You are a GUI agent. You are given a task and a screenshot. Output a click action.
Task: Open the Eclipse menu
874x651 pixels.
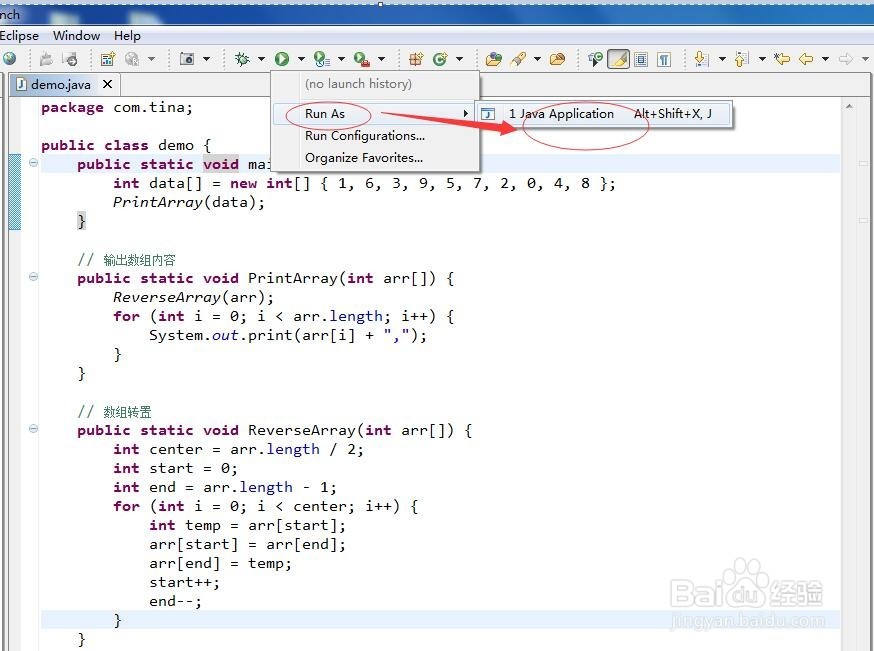click(20, 36)
